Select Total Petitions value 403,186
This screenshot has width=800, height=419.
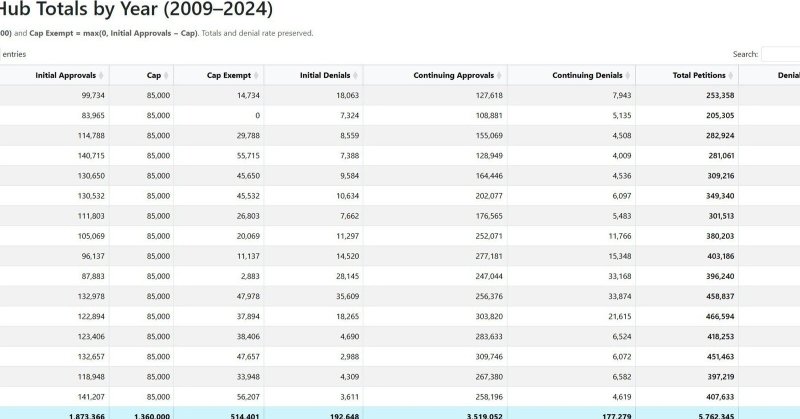[x=720, y=256]
